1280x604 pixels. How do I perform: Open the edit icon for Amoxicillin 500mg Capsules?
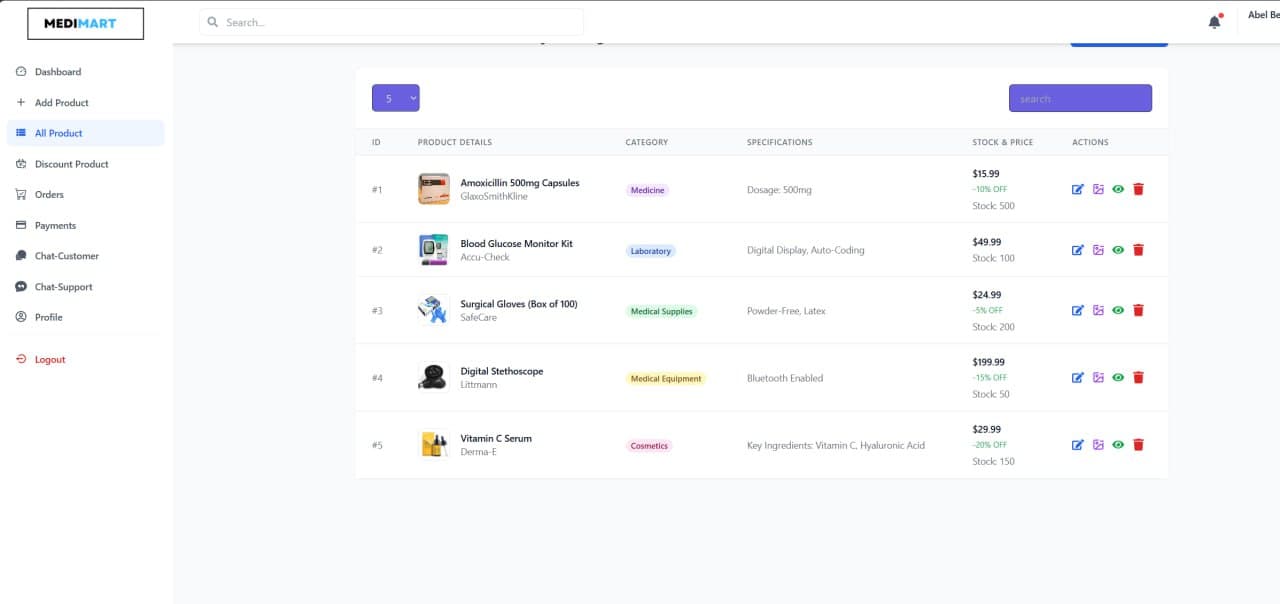(x=1078, y=188)
